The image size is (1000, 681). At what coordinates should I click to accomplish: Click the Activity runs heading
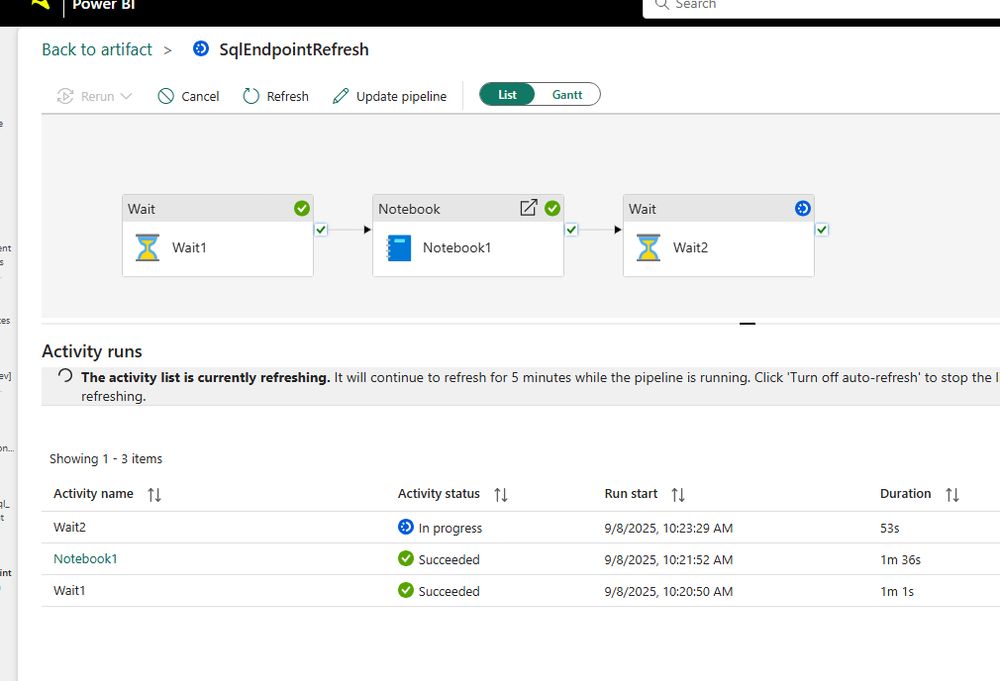(x=92, y=351)
